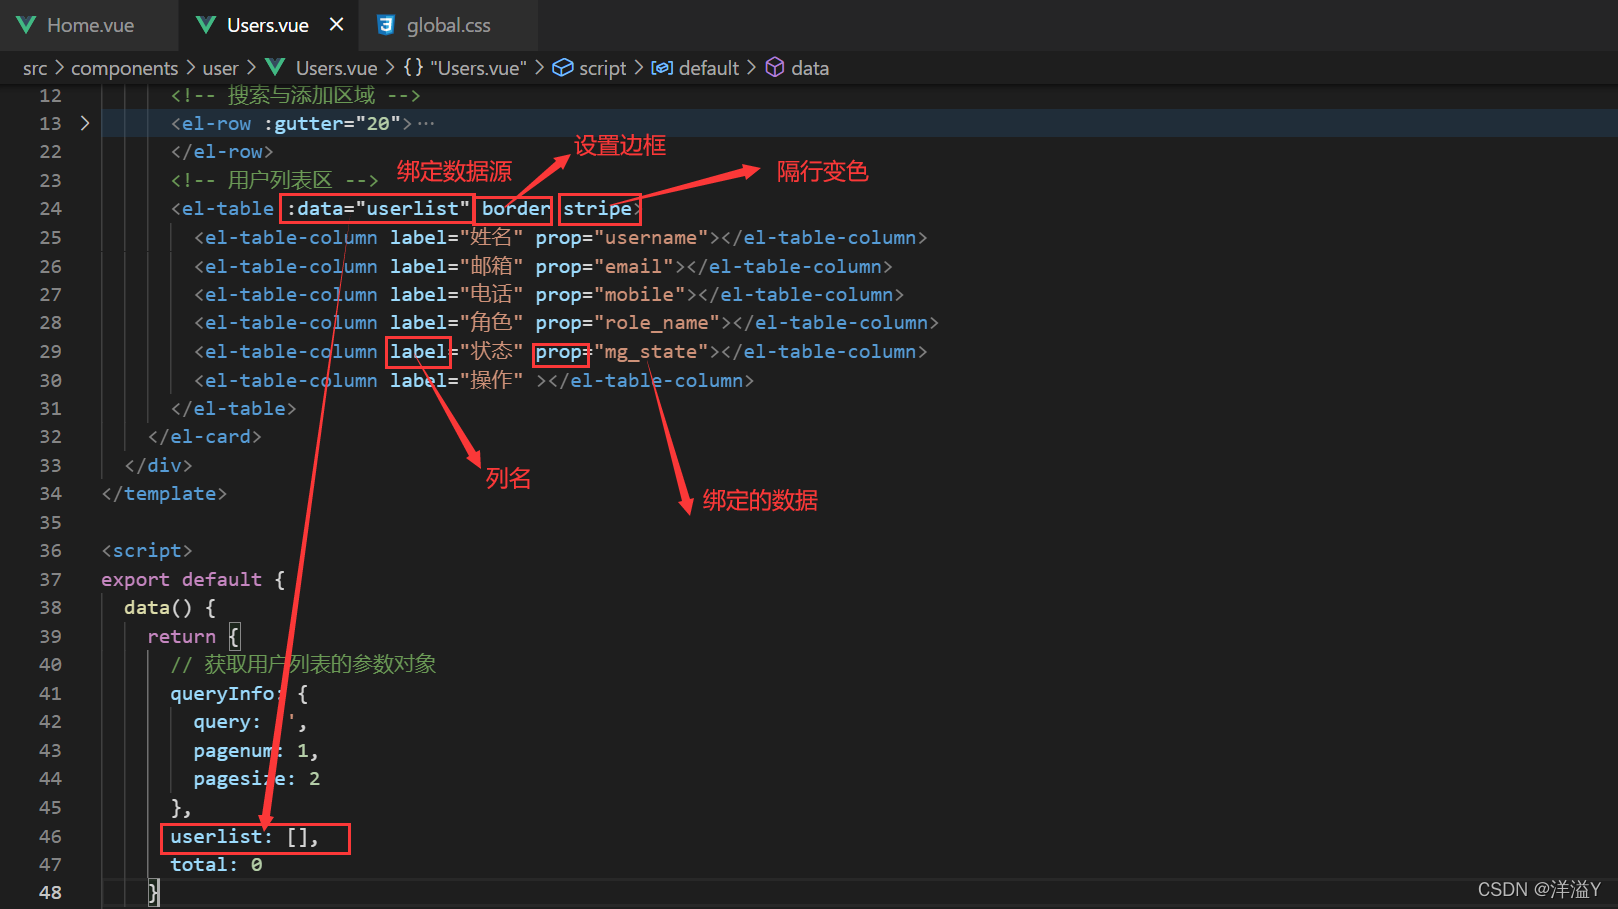Screen dimensions: 1618x909
Task: Click the 'stripe' attribute on line 24
Action: (597, 208)
